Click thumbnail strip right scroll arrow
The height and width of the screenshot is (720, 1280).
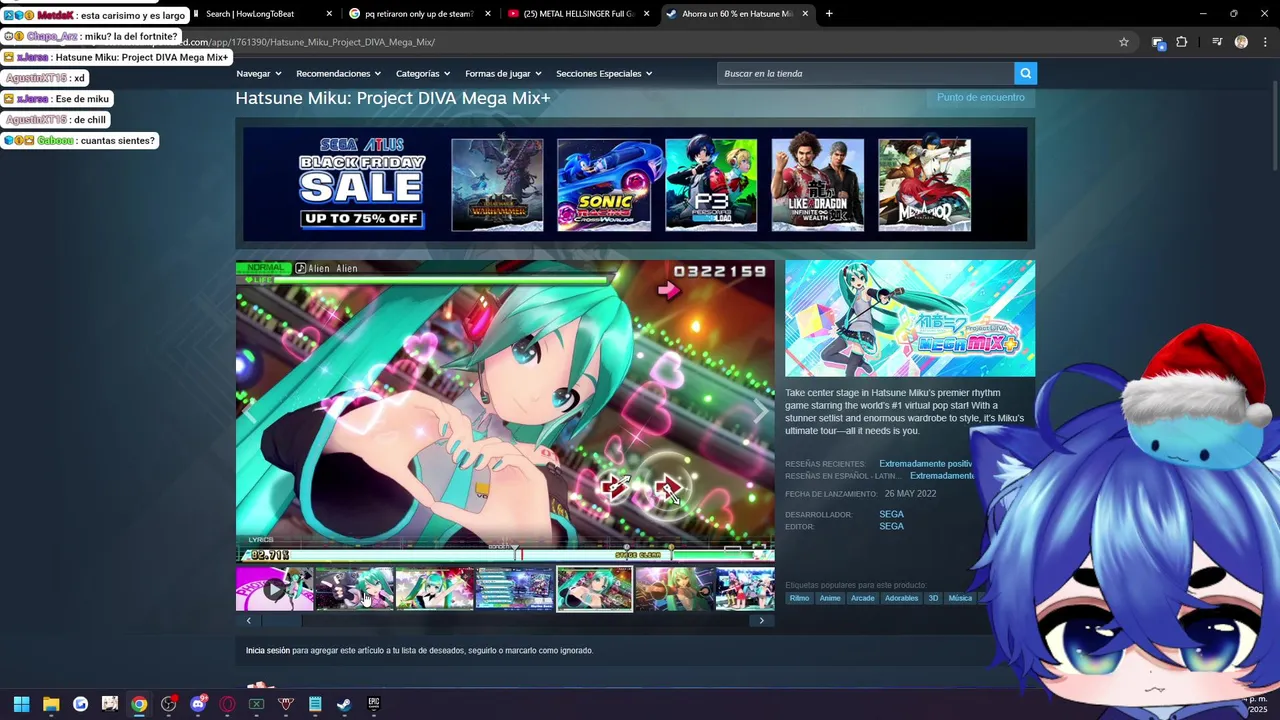(x=761, y=621)
